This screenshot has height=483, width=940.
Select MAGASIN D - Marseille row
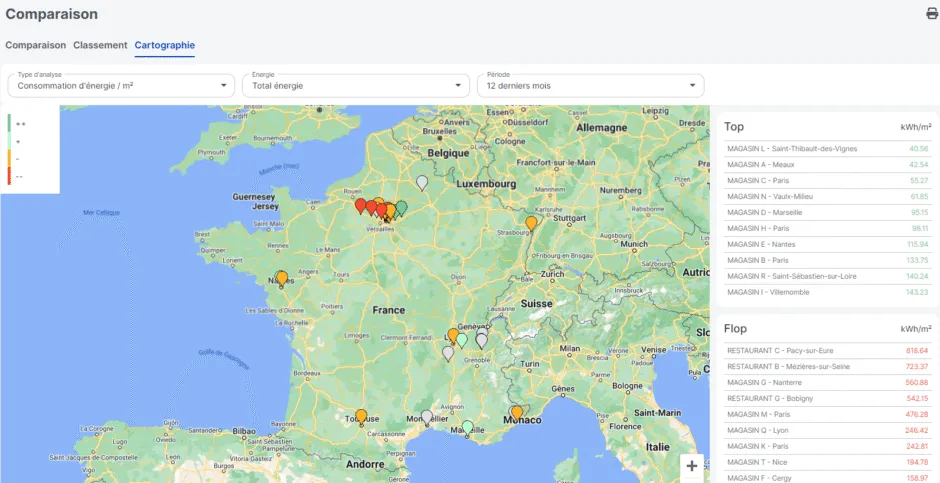tap(827, 213)
